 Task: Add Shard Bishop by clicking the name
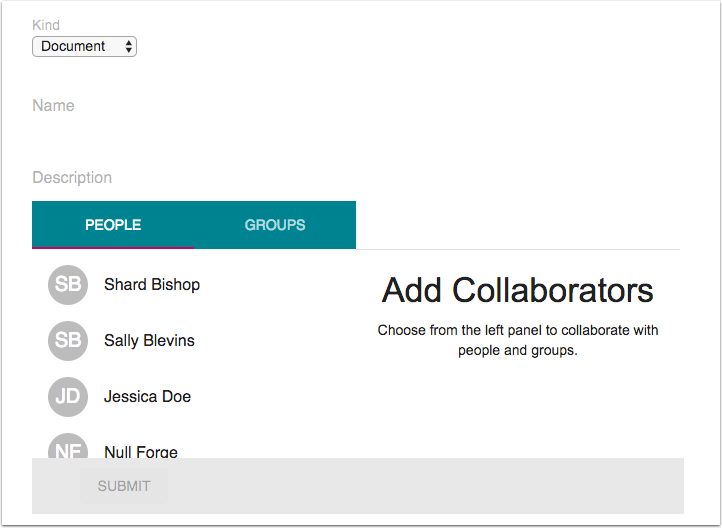point(152,284)
